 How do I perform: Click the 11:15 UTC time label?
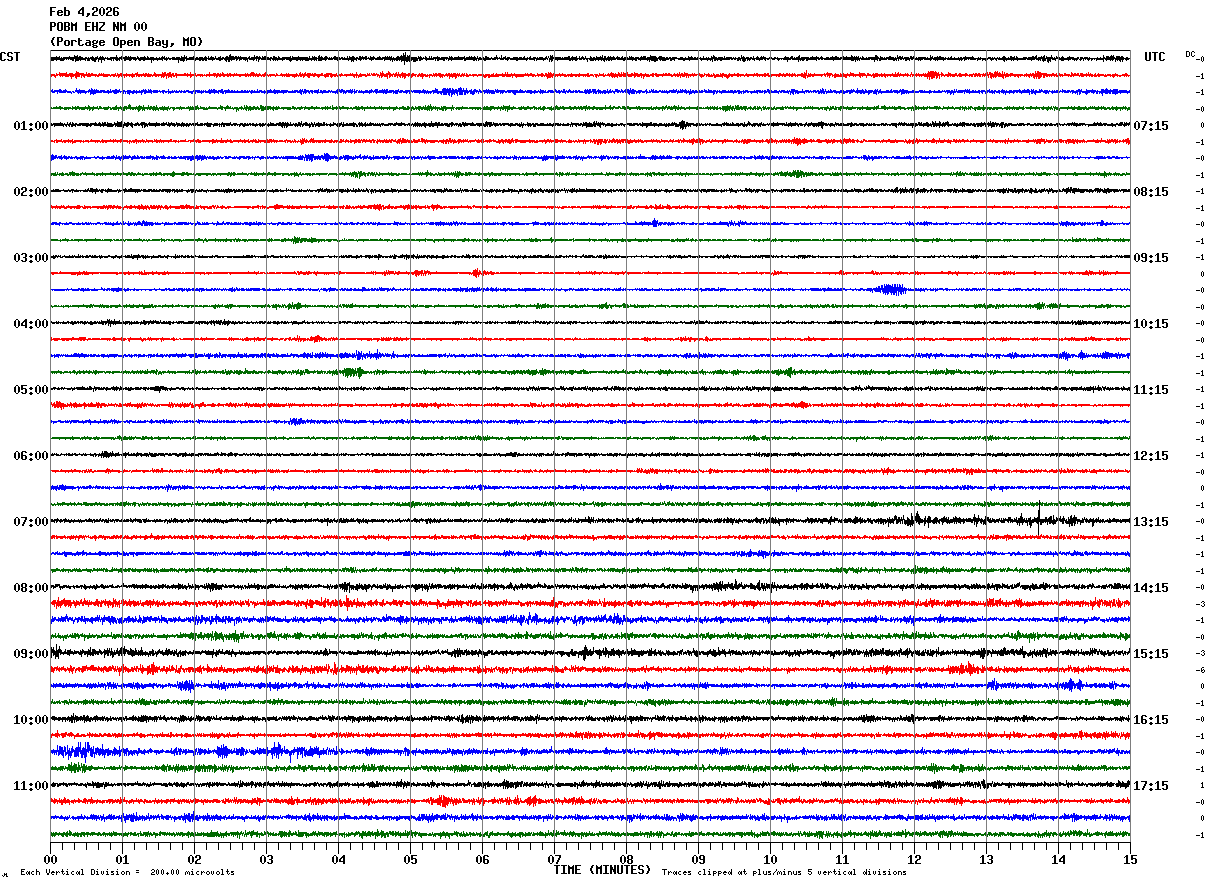[1150, 390]
